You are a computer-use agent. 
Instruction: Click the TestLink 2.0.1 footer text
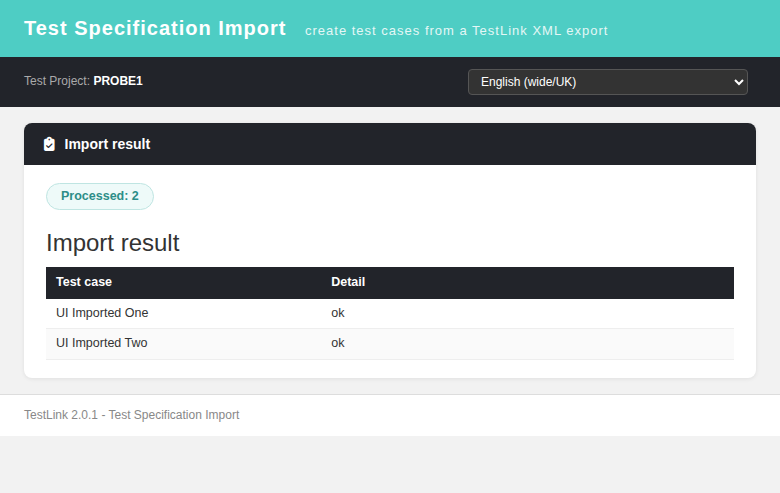point(132,415)
